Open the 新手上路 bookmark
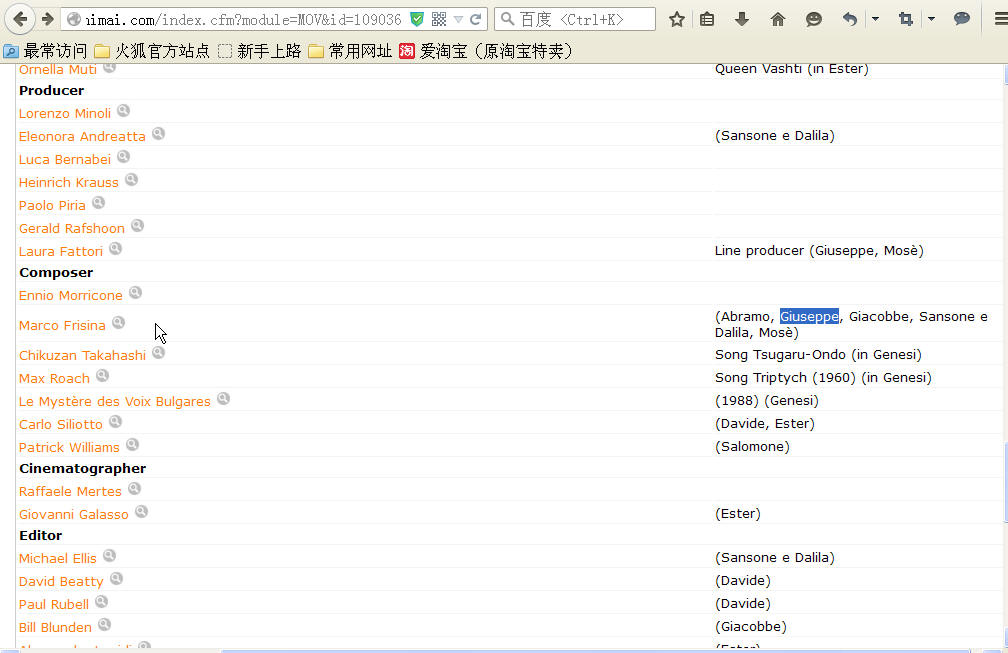 pyautogui.click(x=260, y=51)
